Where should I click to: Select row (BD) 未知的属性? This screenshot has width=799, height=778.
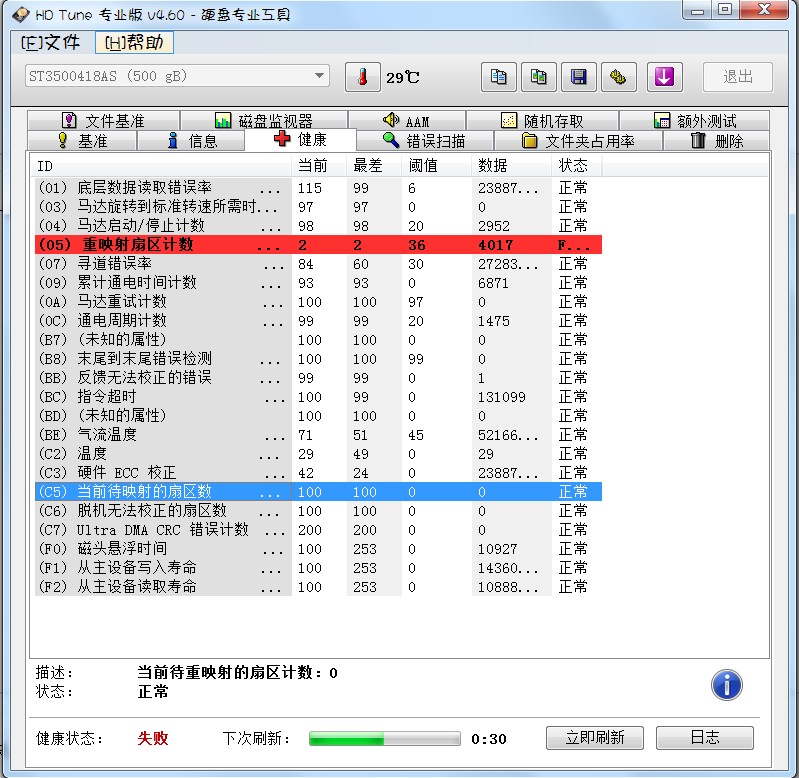[x=318, y=416]
